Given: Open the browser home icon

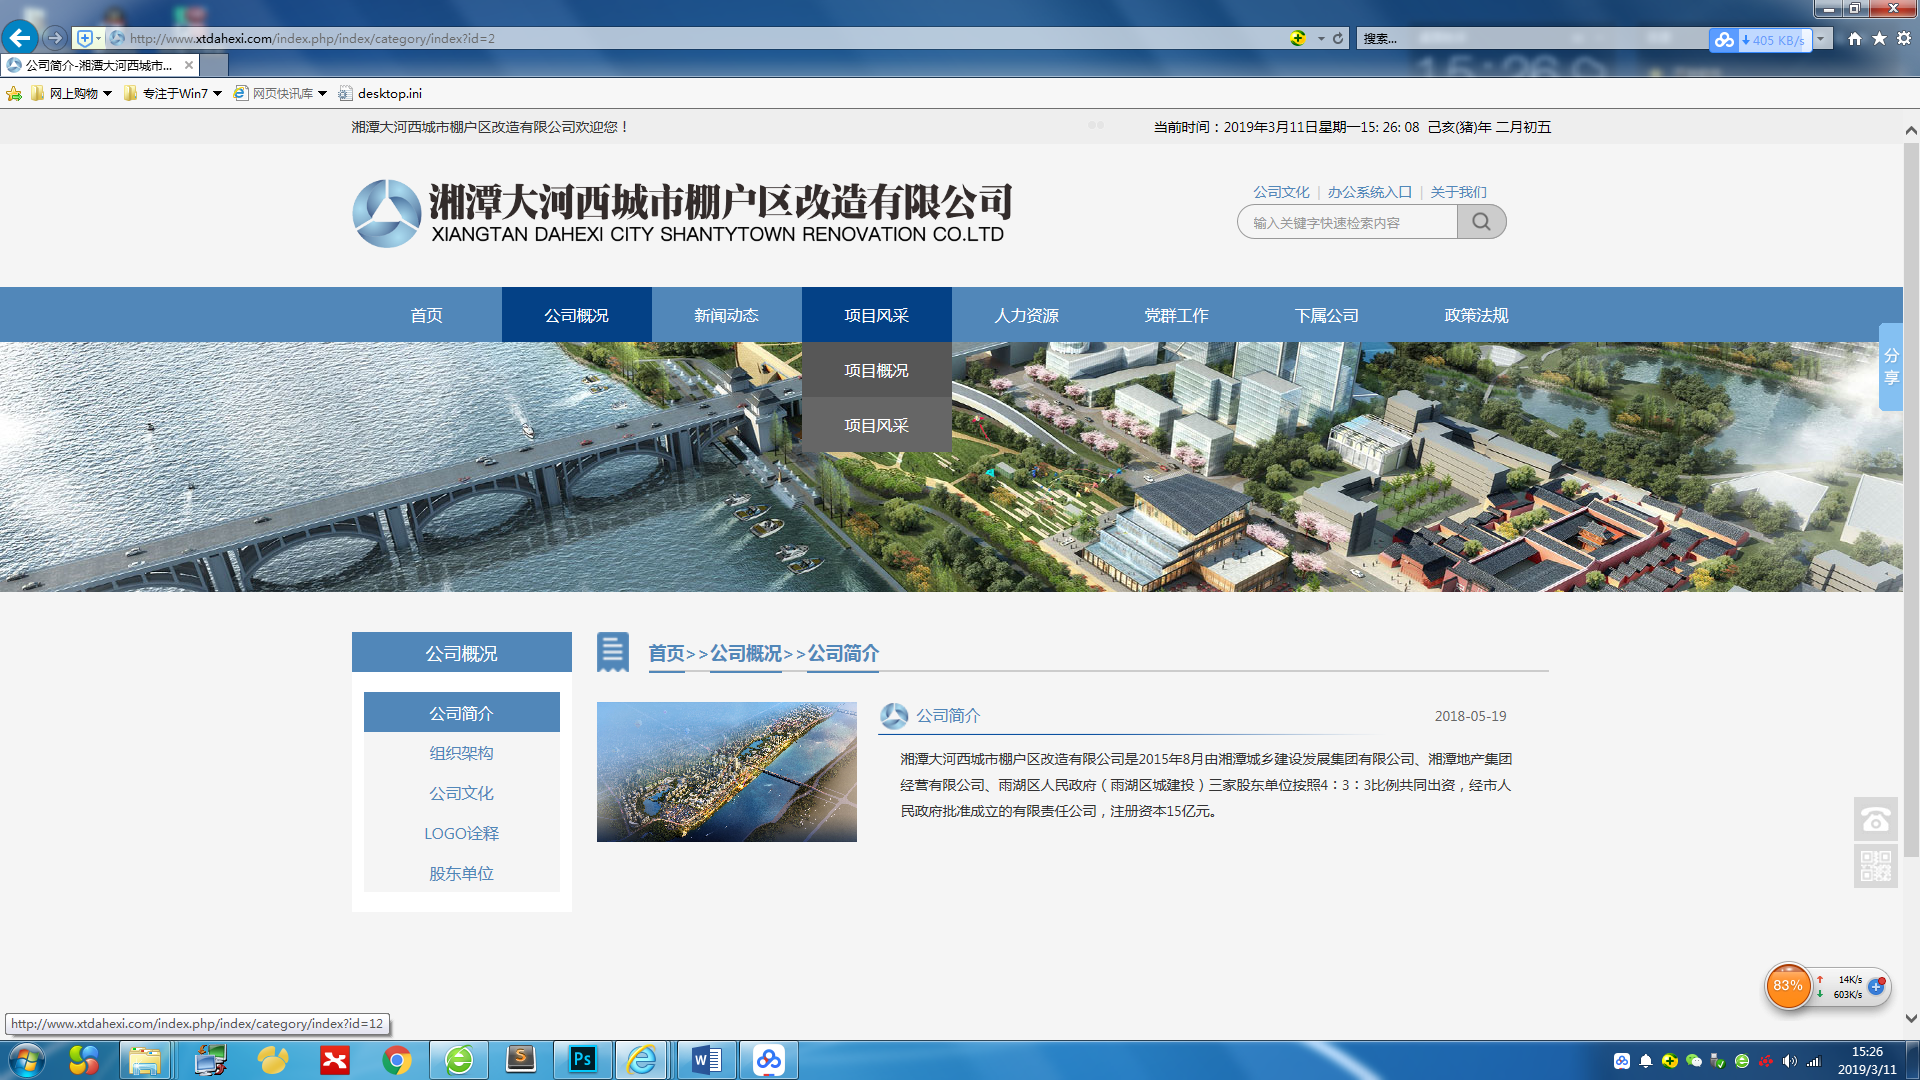Looking at the screenshot, I should [1855, 38].
